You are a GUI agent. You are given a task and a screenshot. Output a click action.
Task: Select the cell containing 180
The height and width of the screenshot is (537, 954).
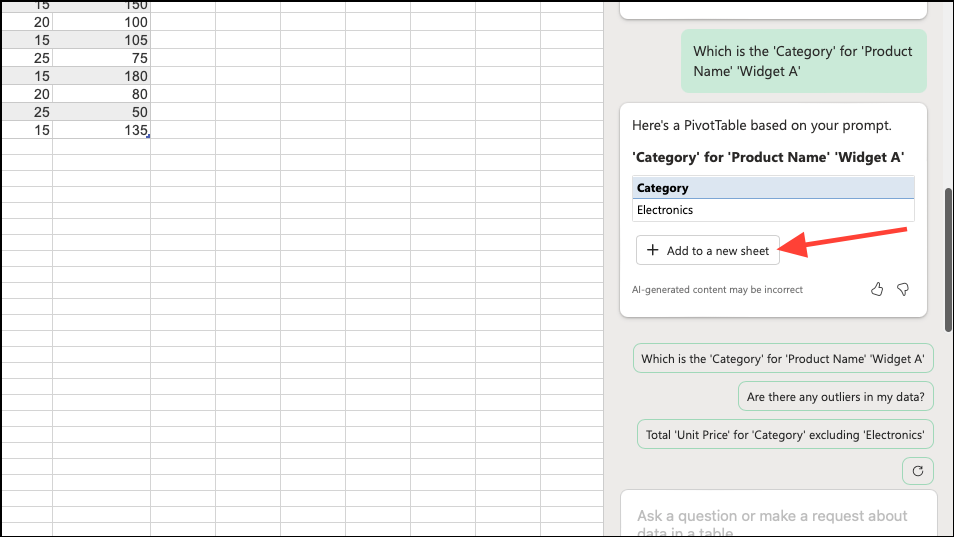102,76
